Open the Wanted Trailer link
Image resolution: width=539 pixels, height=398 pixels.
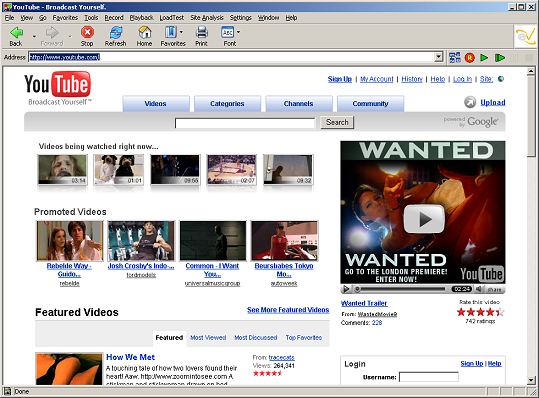click(x=364, y=303)
